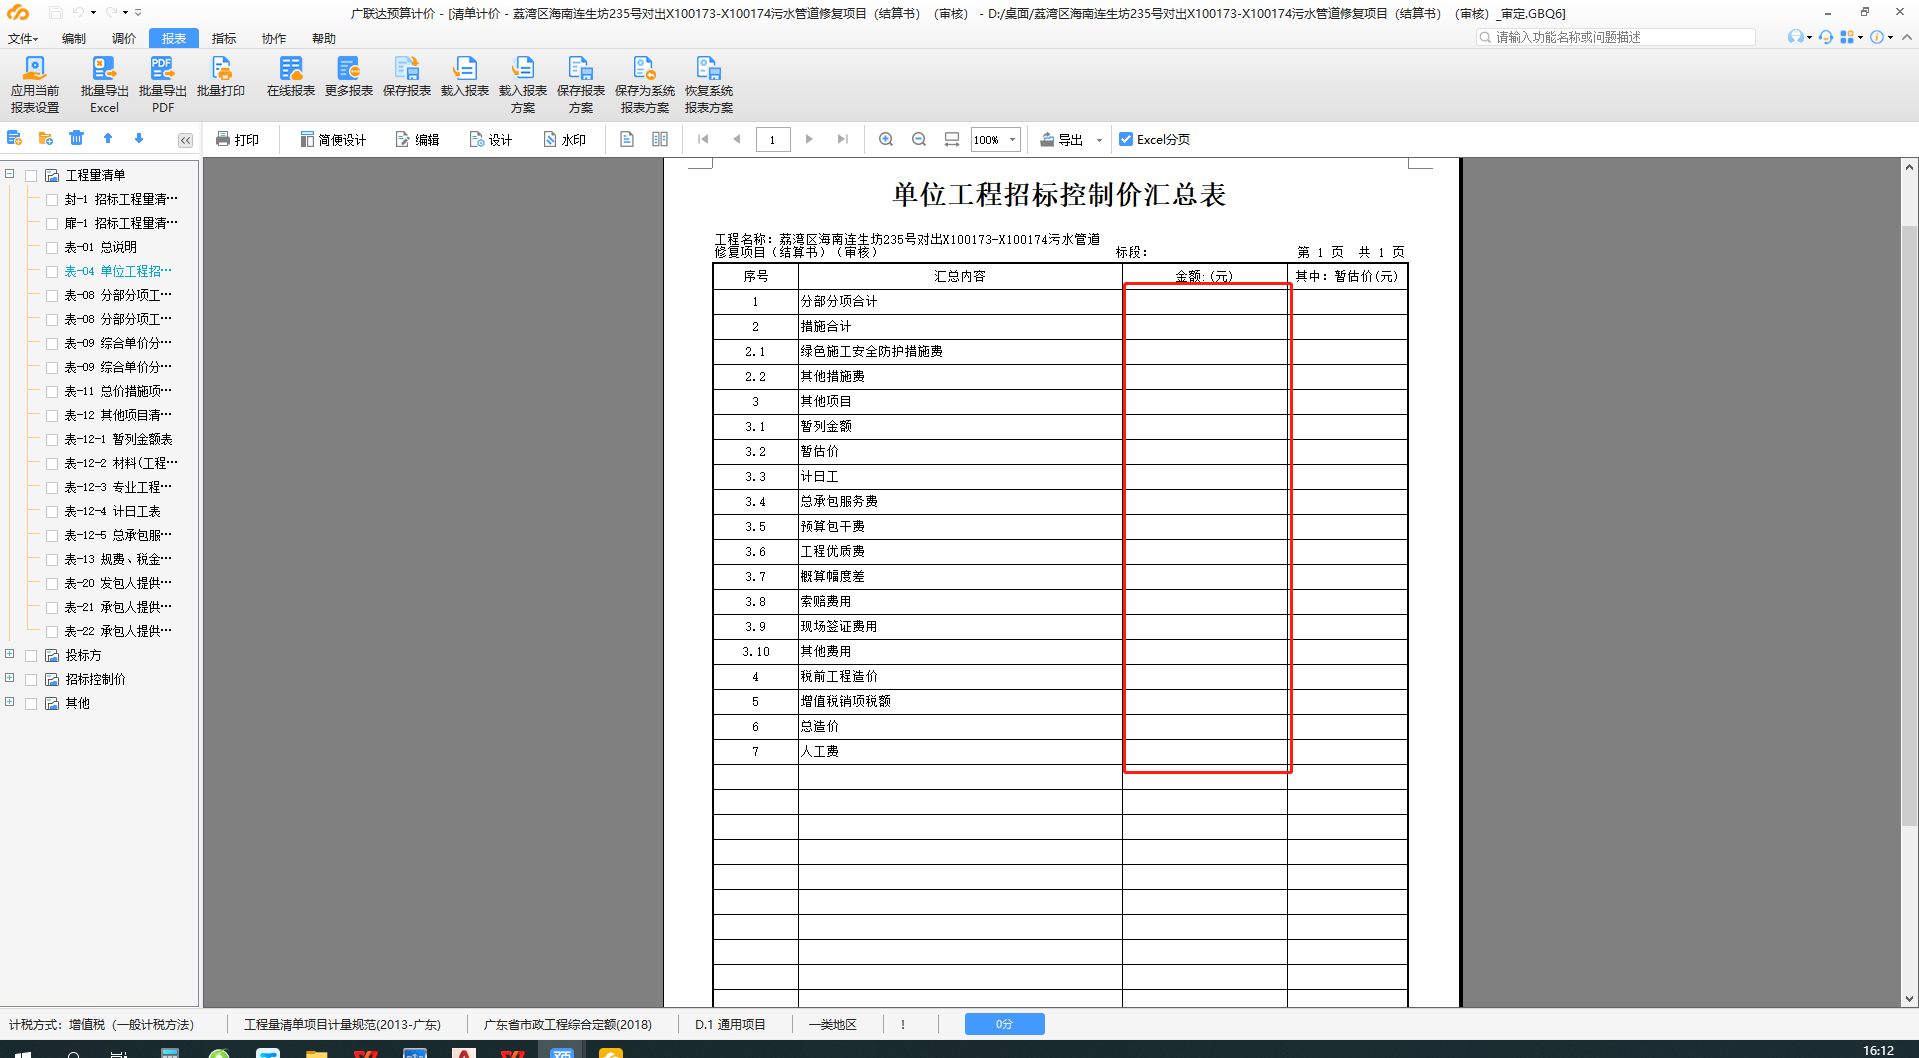Collapse the report tree panel with the double chevron
1919x1058 pixels.
tap(185, 140)
